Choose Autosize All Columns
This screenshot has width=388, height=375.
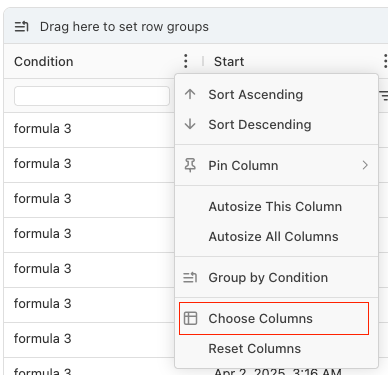[x=276, y=237]
